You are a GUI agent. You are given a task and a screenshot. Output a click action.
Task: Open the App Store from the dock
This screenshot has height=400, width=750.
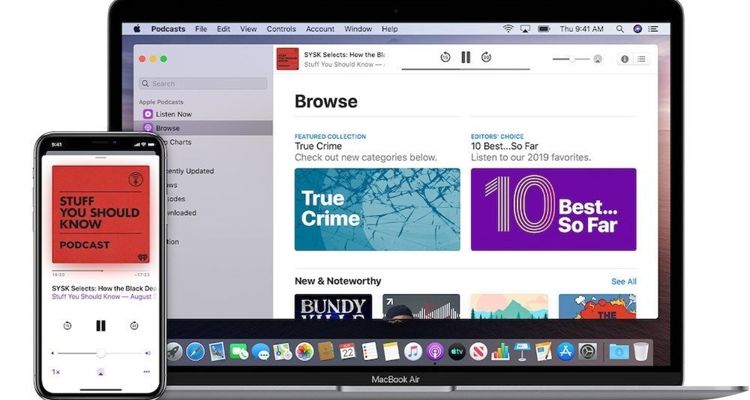click(x=565, y=352)
